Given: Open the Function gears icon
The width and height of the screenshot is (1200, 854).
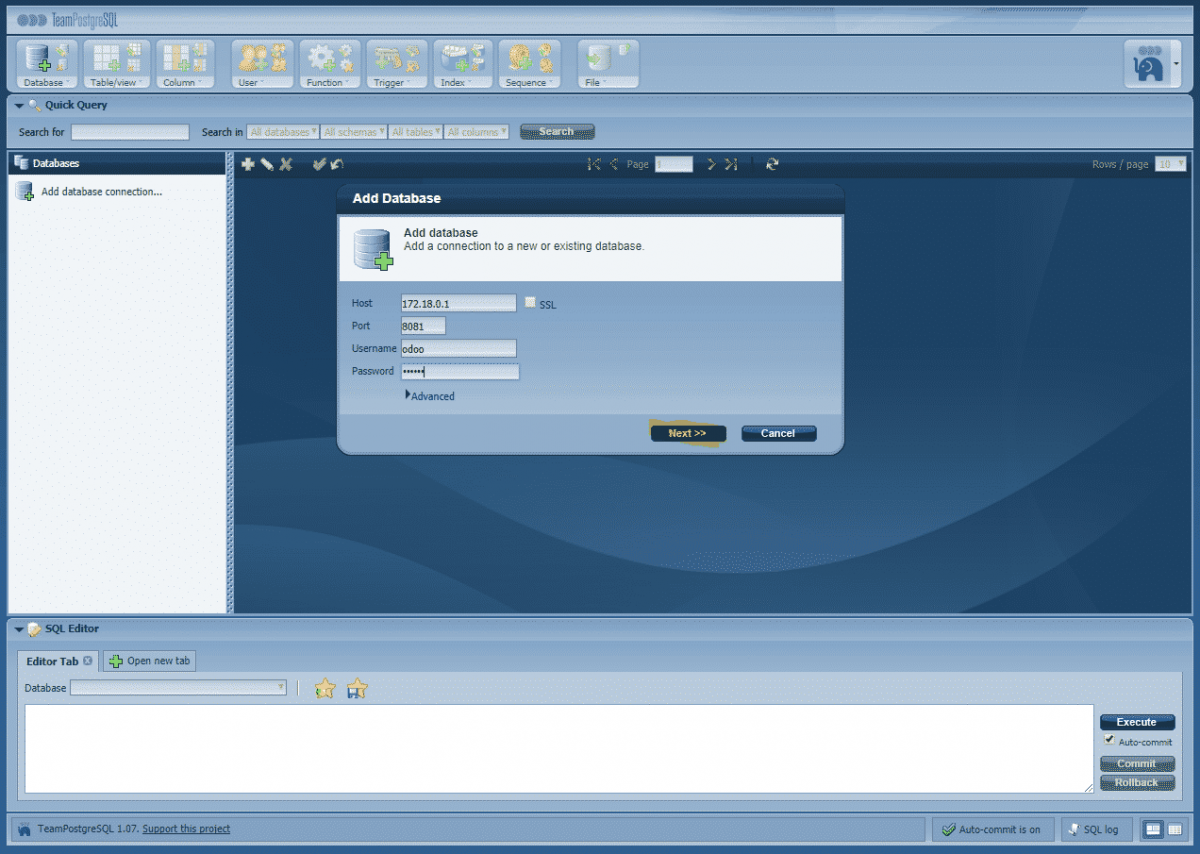Looking at the screenshot, I should coord(330,65).
